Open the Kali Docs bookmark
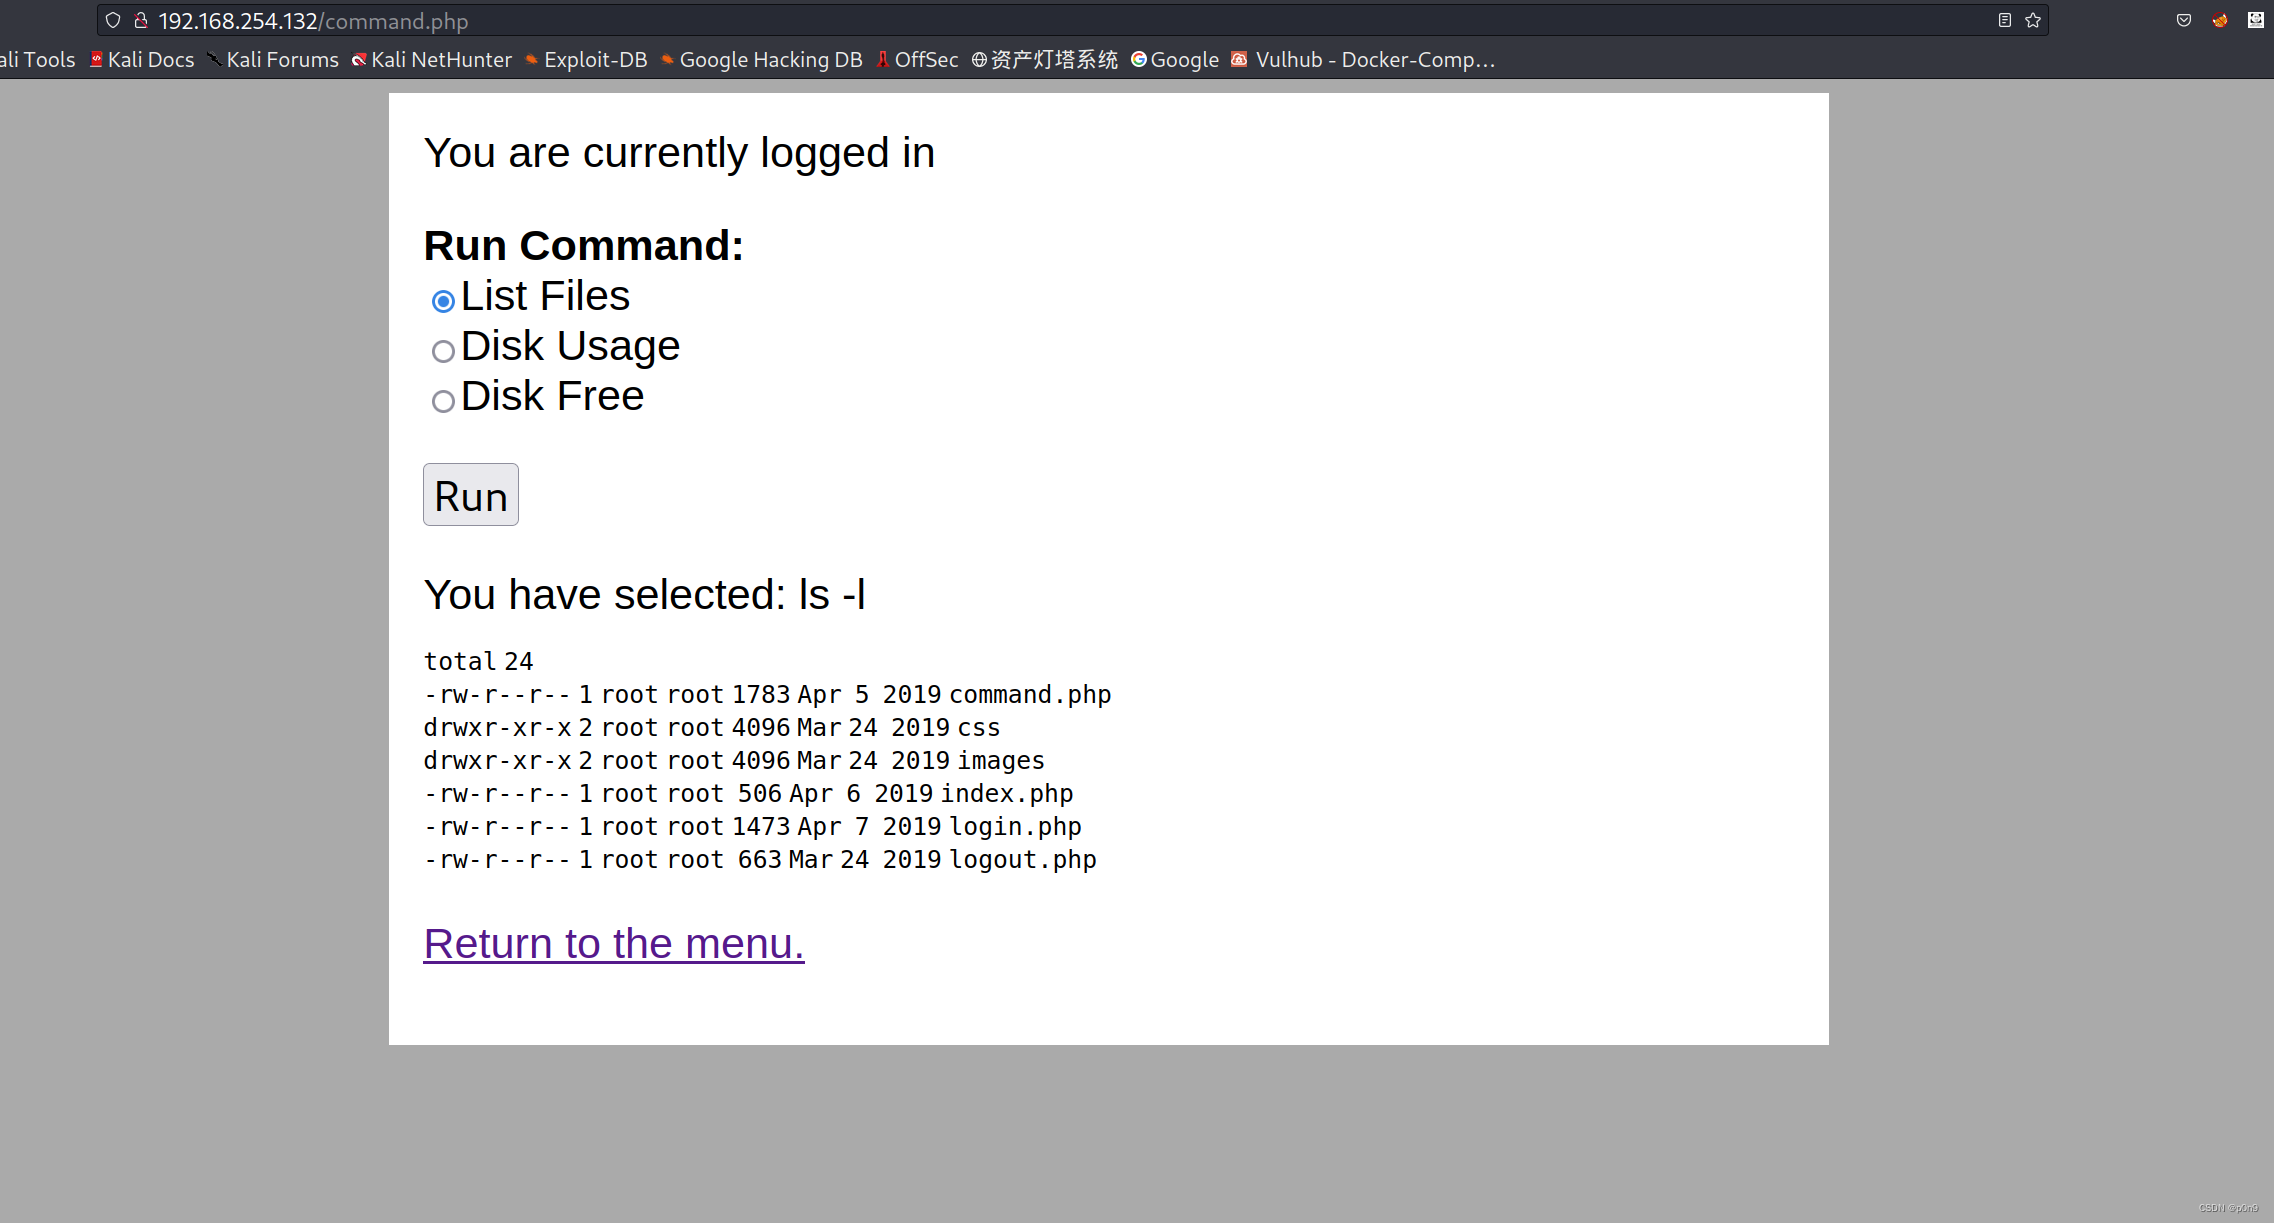 [x=142, y=60]
